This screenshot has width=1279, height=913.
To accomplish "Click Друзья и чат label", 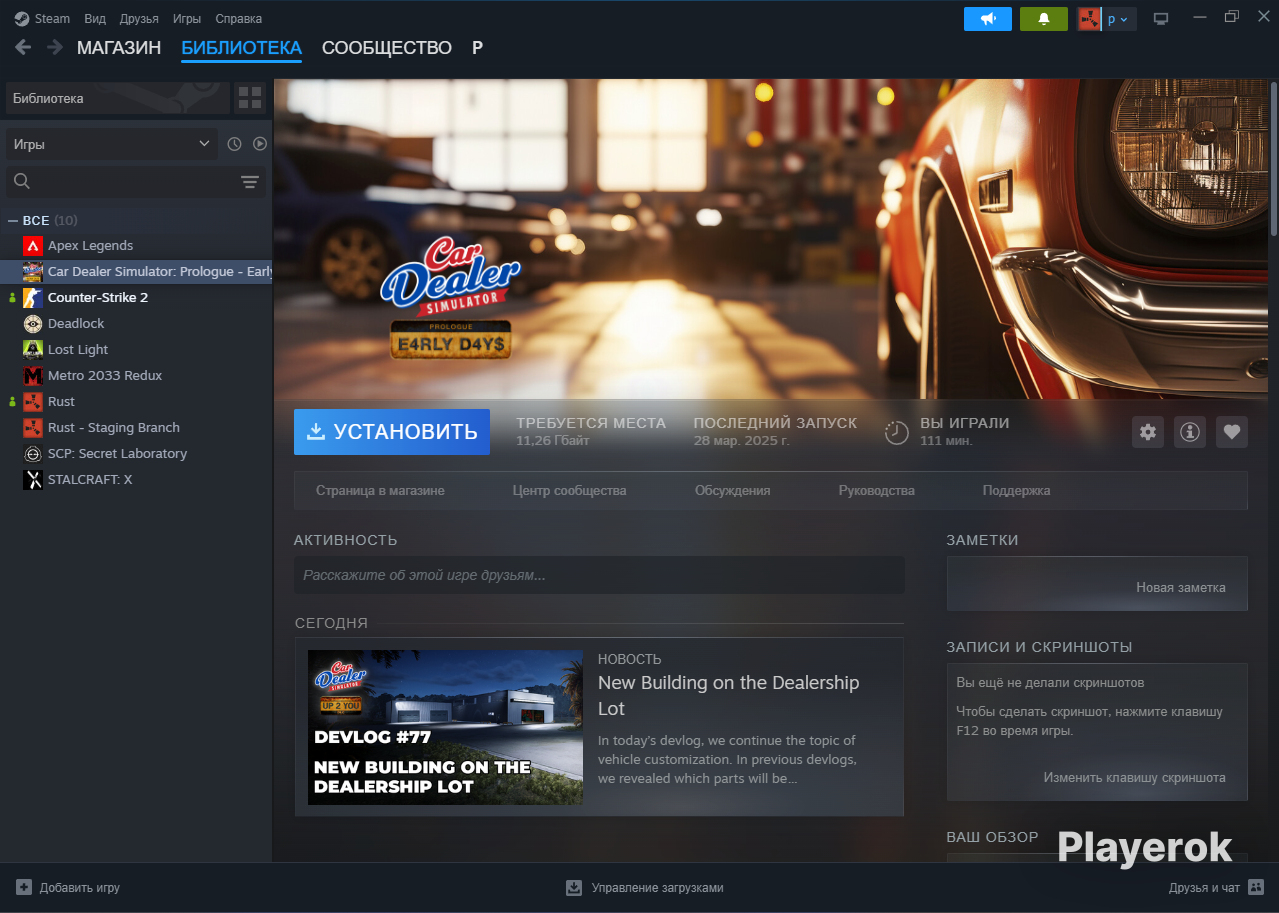I will click(1204, 887).
